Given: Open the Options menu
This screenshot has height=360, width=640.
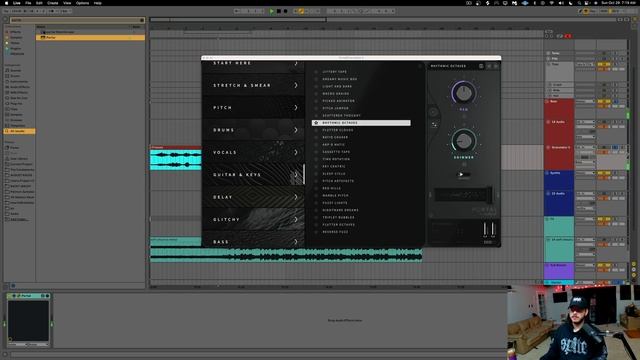Looking at the screenshot, I should pos(82,3).
